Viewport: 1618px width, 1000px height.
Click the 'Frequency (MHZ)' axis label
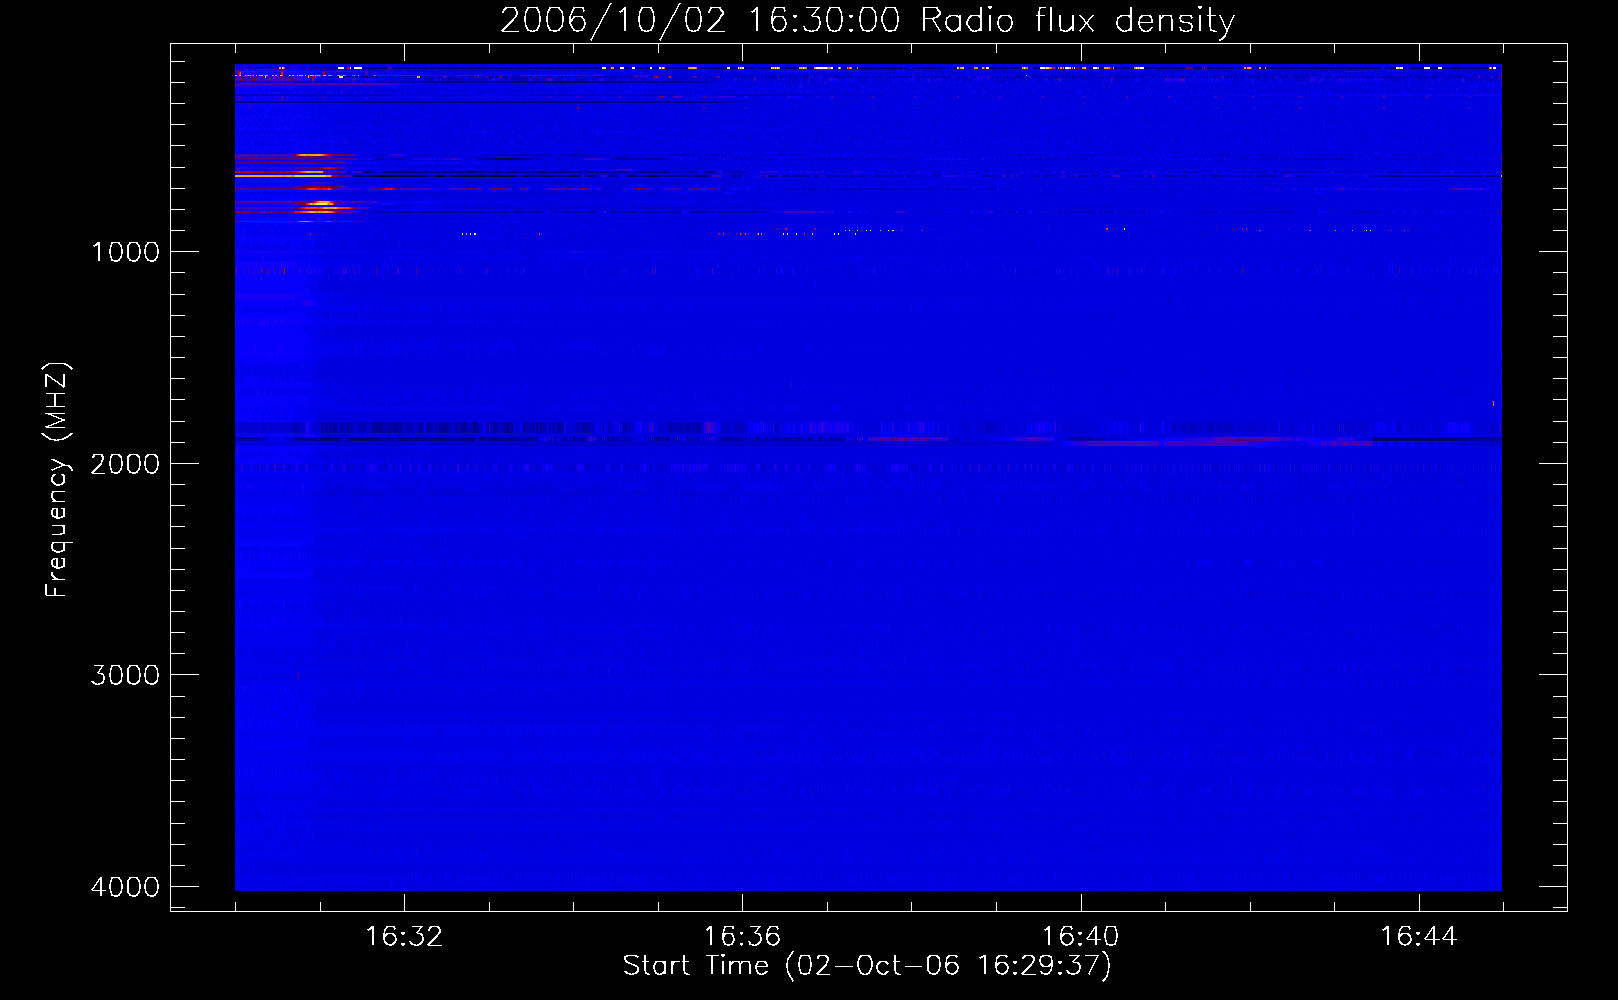tap(58, 480)
